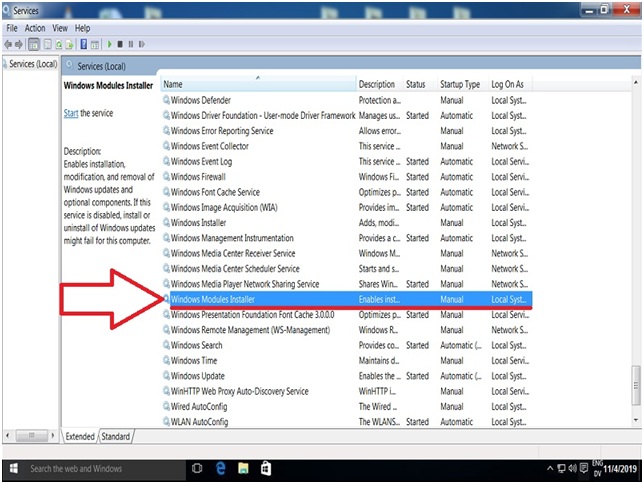644x484 pixels.
Task: Launch Microsoft Edge from the taskbar
Action: (221, 468)
